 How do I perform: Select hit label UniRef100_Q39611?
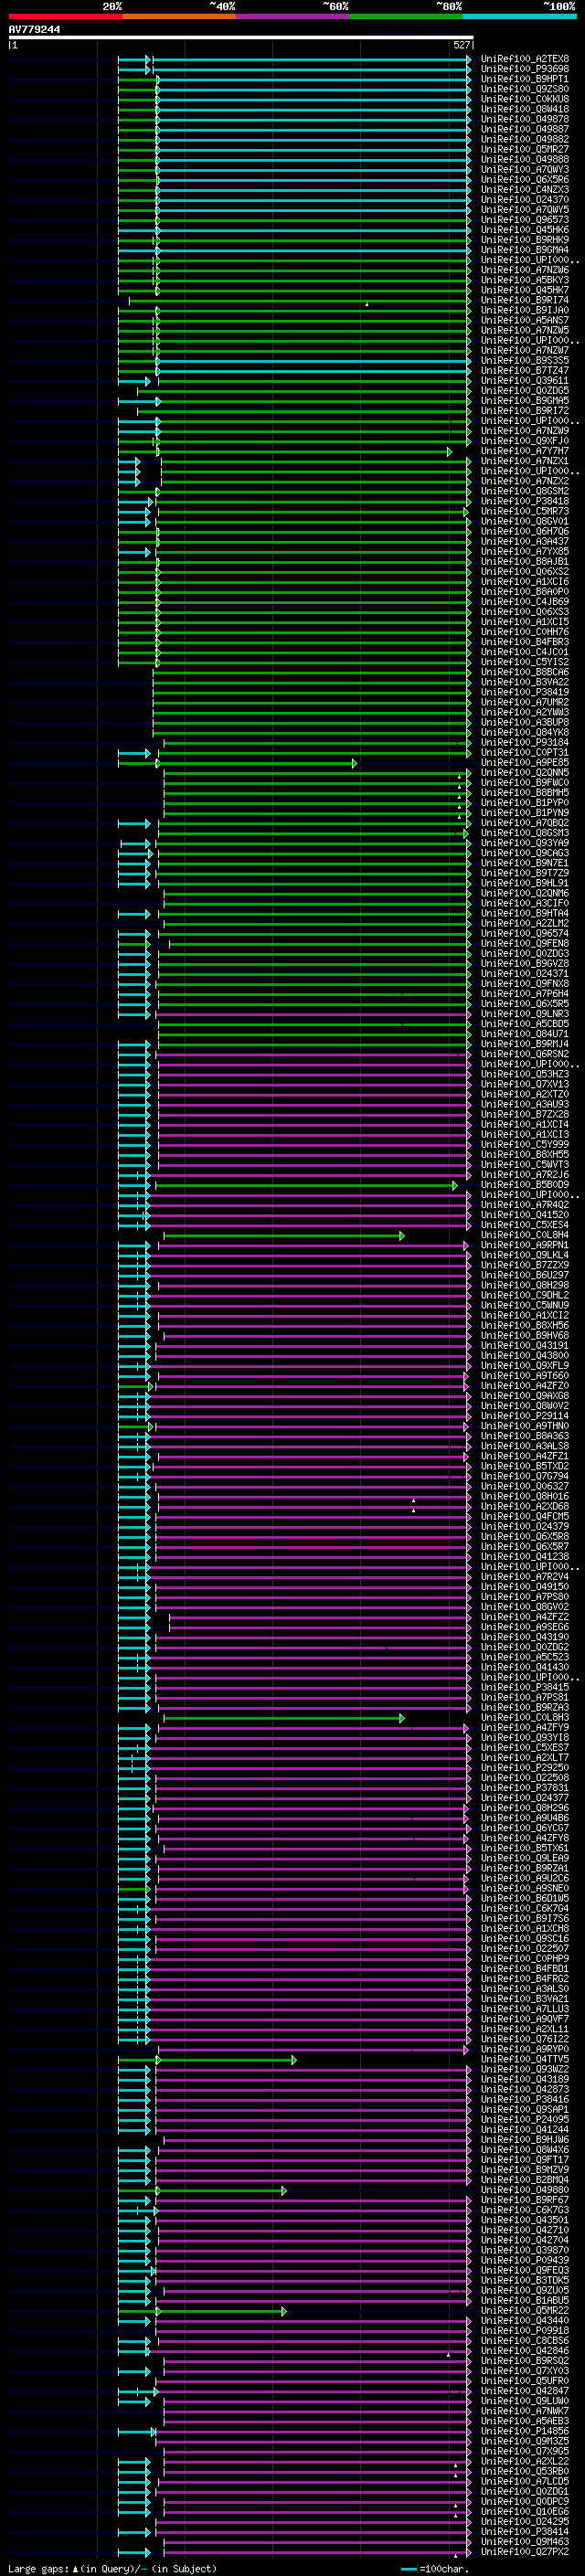(524, 380)
